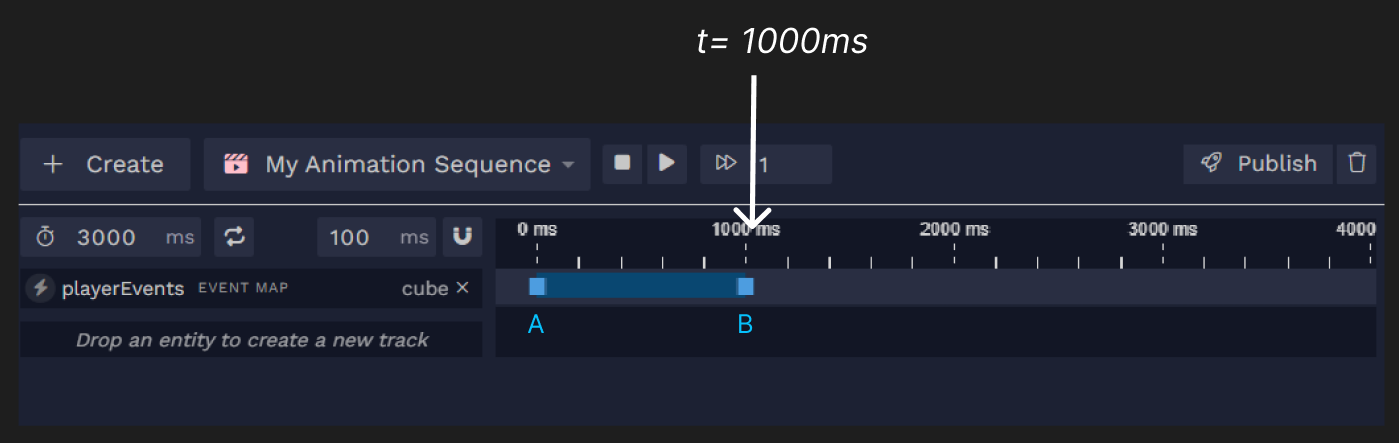This screenshot has width=1399, height=443.
Task: Click the lightning bolt event icon
Action: 40,288
